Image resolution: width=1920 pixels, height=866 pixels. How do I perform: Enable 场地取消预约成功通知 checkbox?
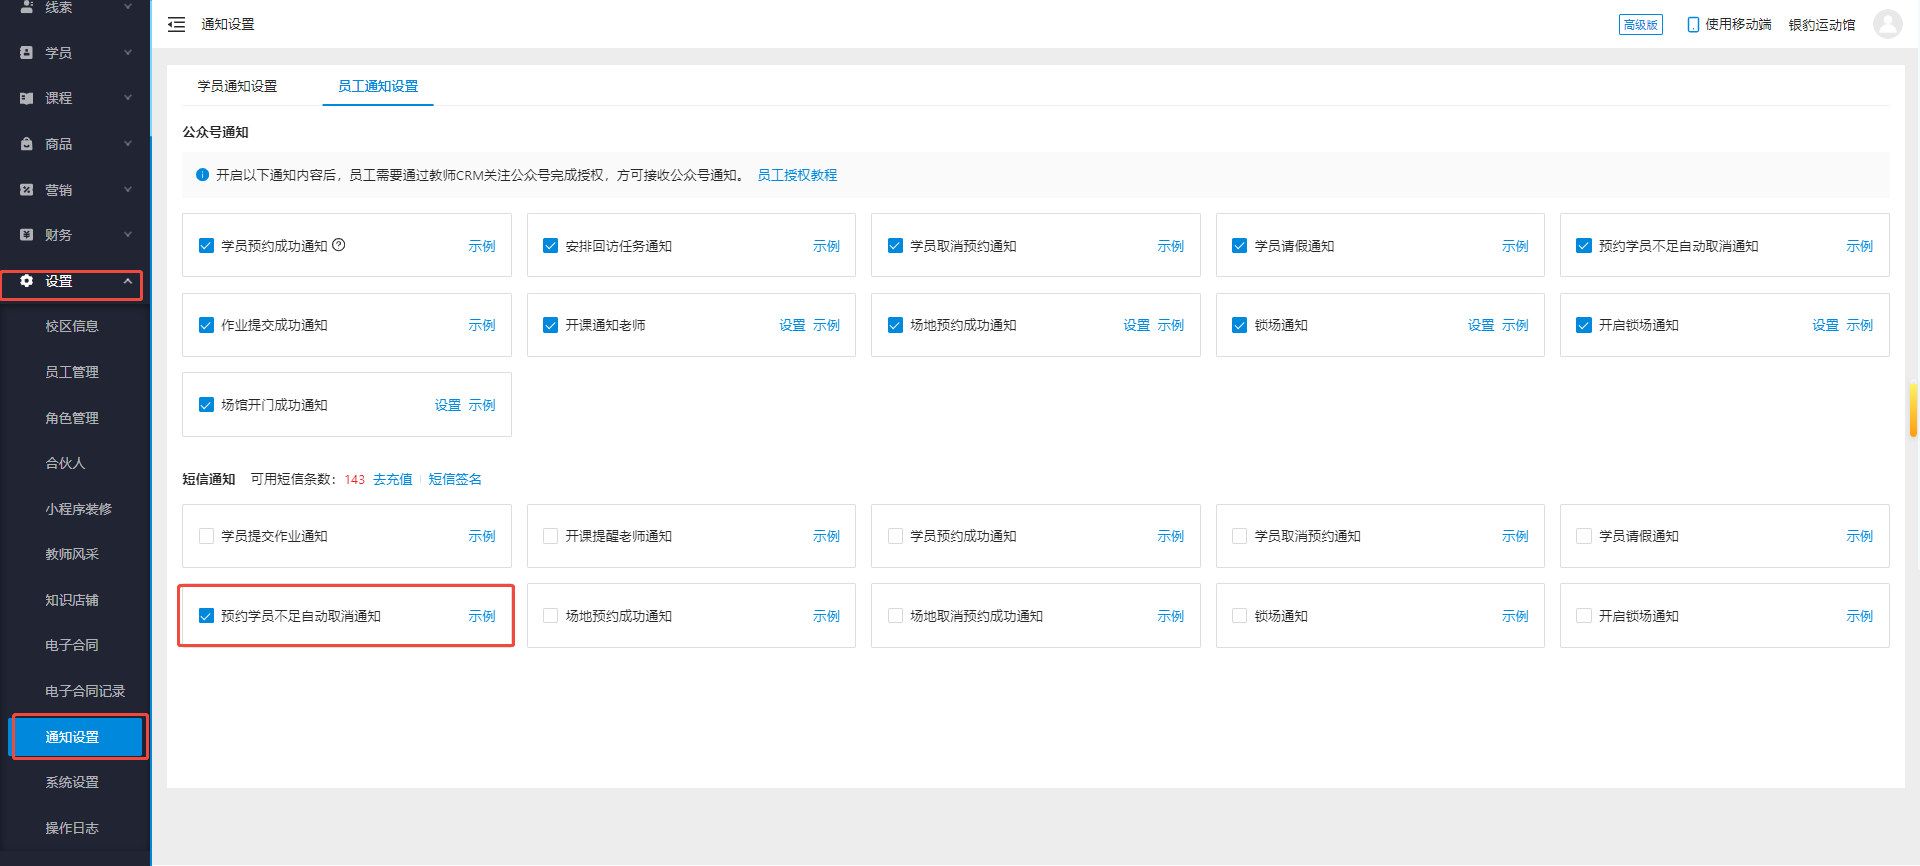tap(895, 616)
